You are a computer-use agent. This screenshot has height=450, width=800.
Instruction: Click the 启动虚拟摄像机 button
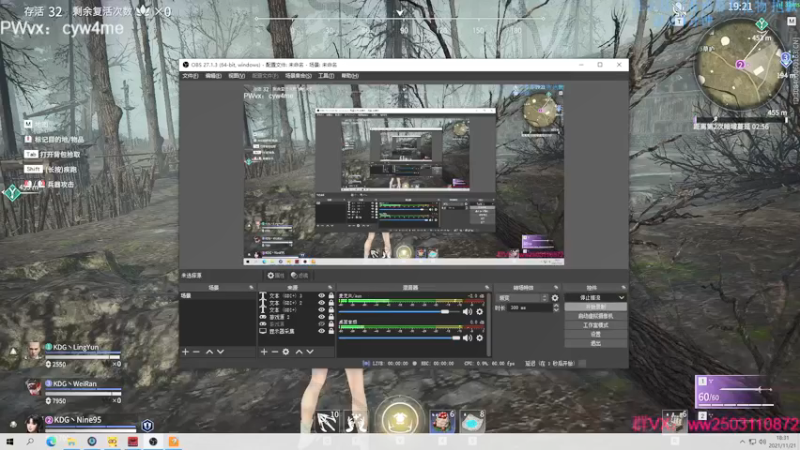pos(595,316)
